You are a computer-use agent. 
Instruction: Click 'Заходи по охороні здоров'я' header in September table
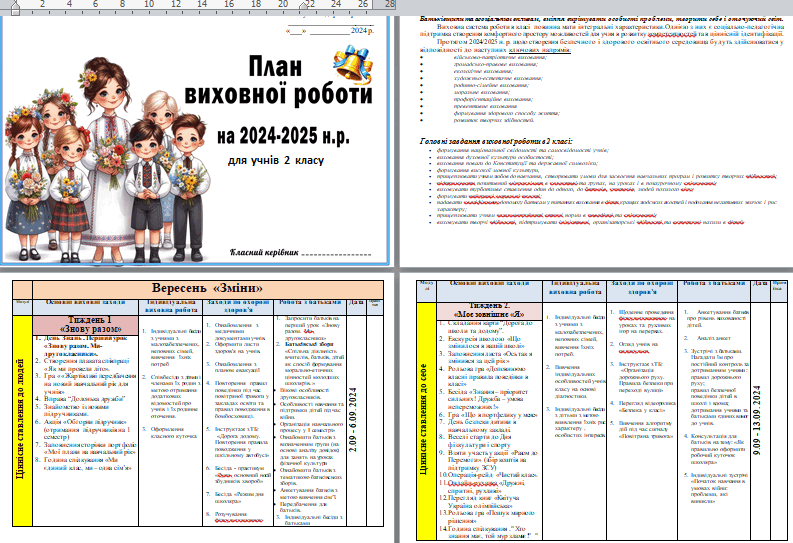[x=238, y=306]
